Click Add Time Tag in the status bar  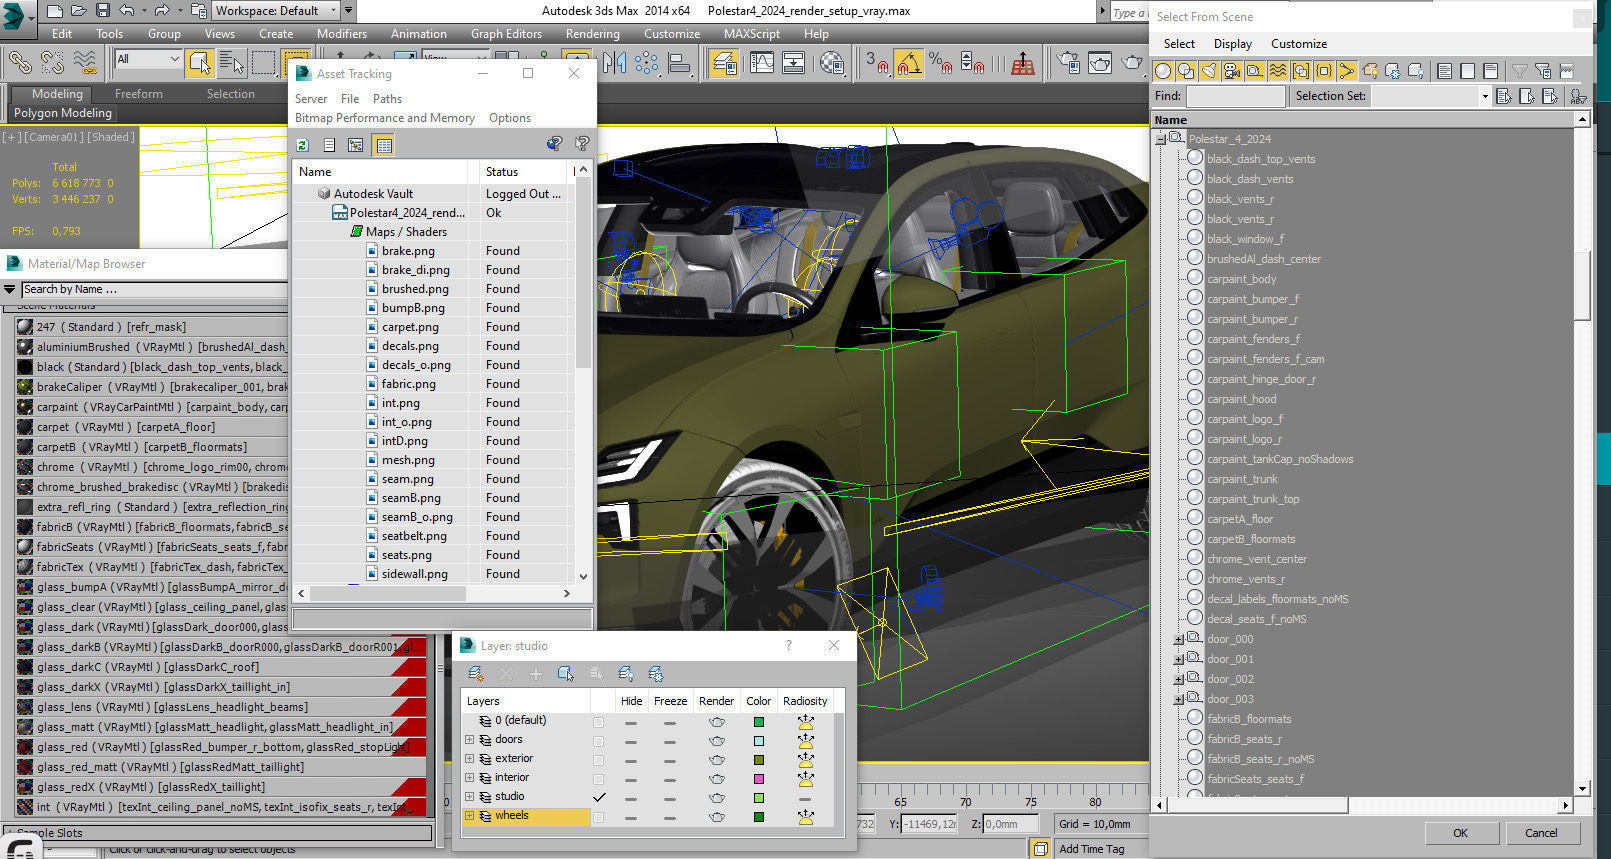coord(1091,849)
